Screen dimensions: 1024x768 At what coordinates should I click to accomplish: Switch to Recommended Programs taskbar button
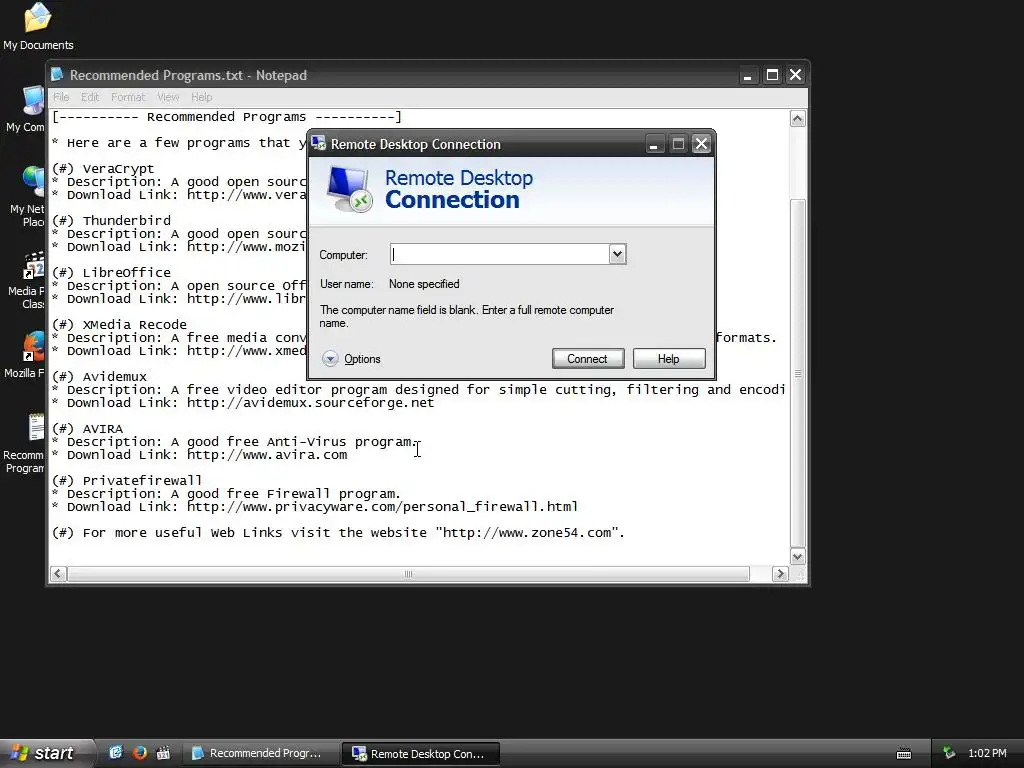click(x=260, y=753)
